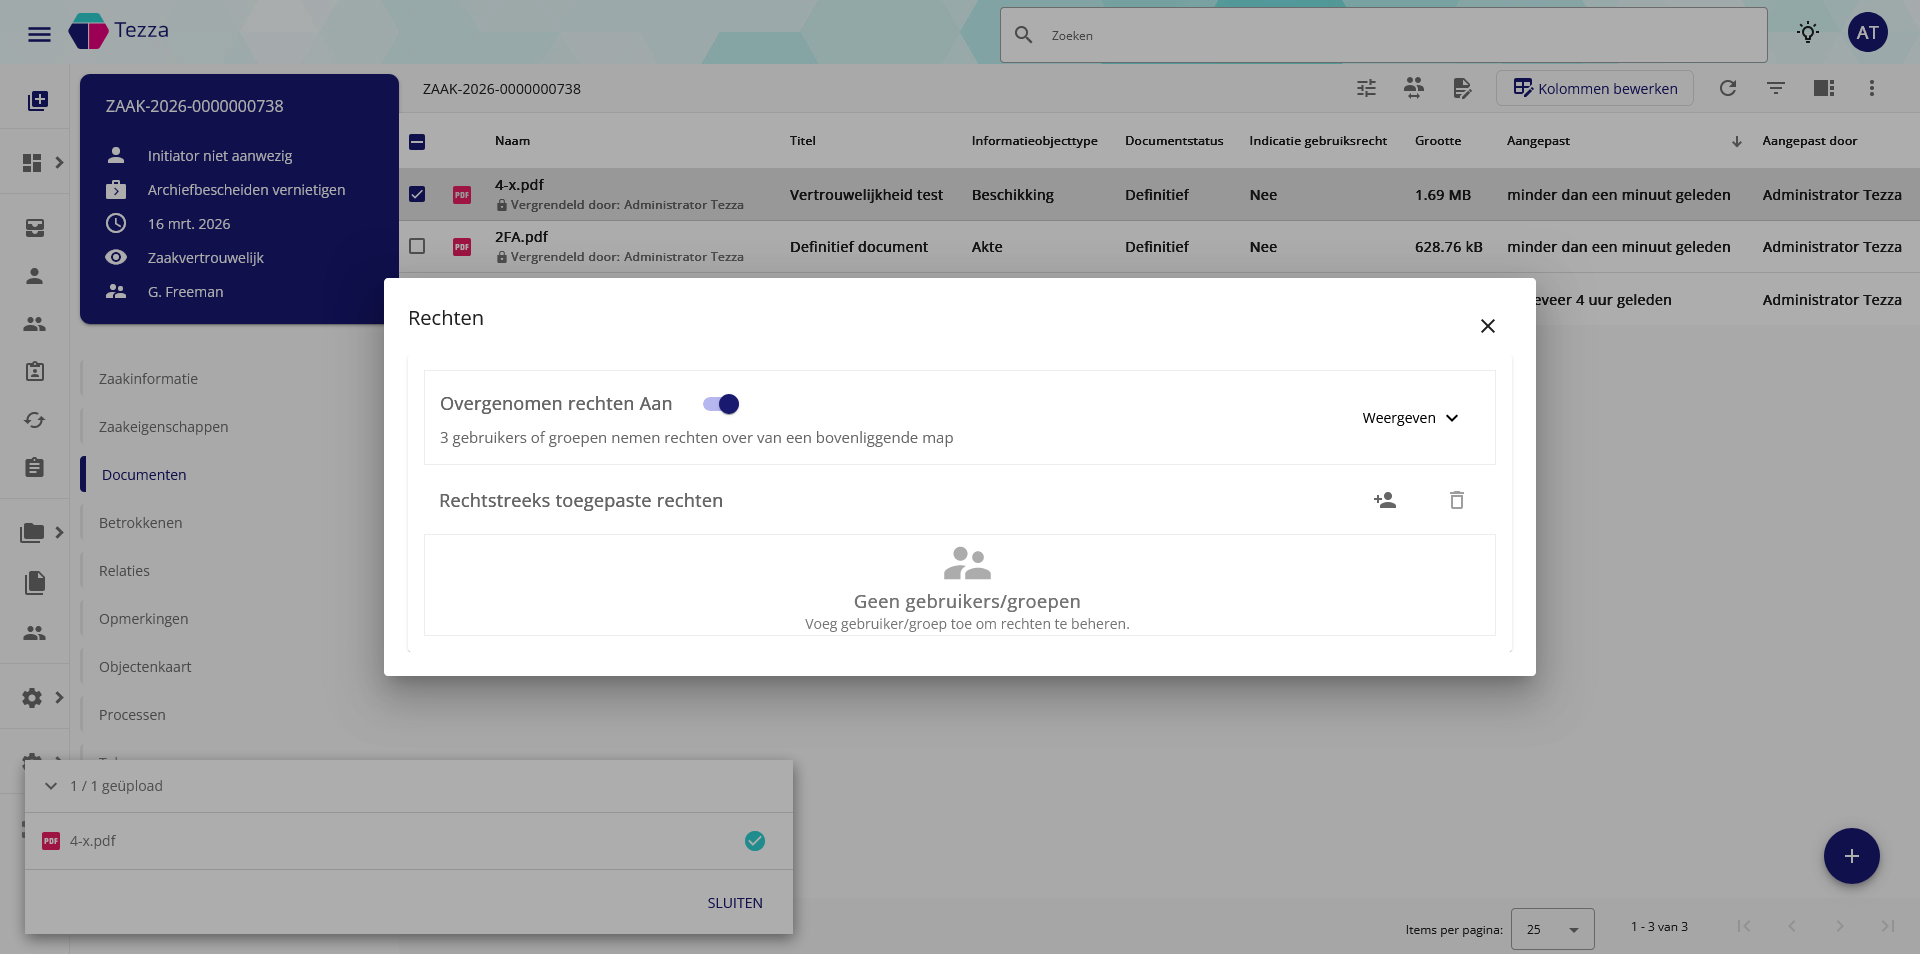1920x954 pixels.
Task: Open the Zaakinformatie tab
Action: coord(148,379)
